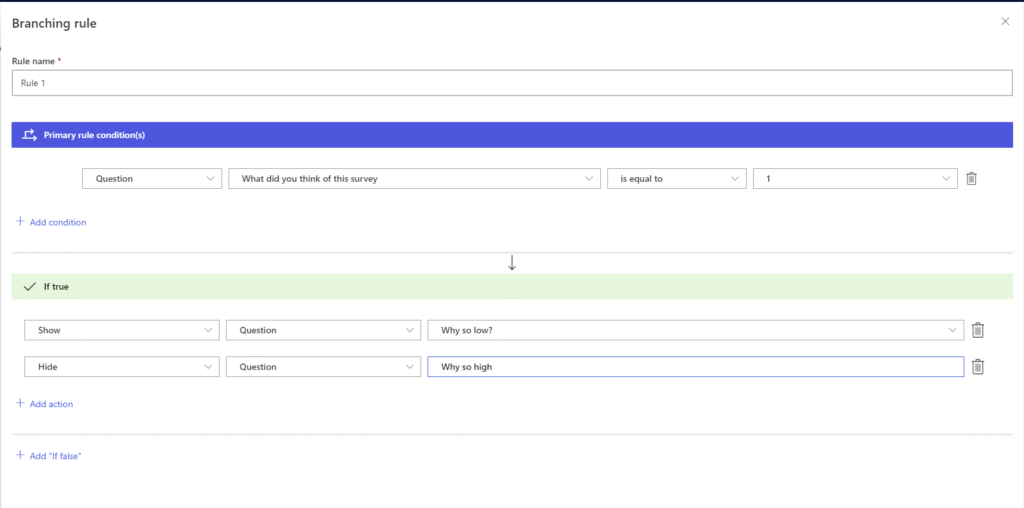
Task: Close the Branching rule panel
Action: click(x=1005, y=22)
